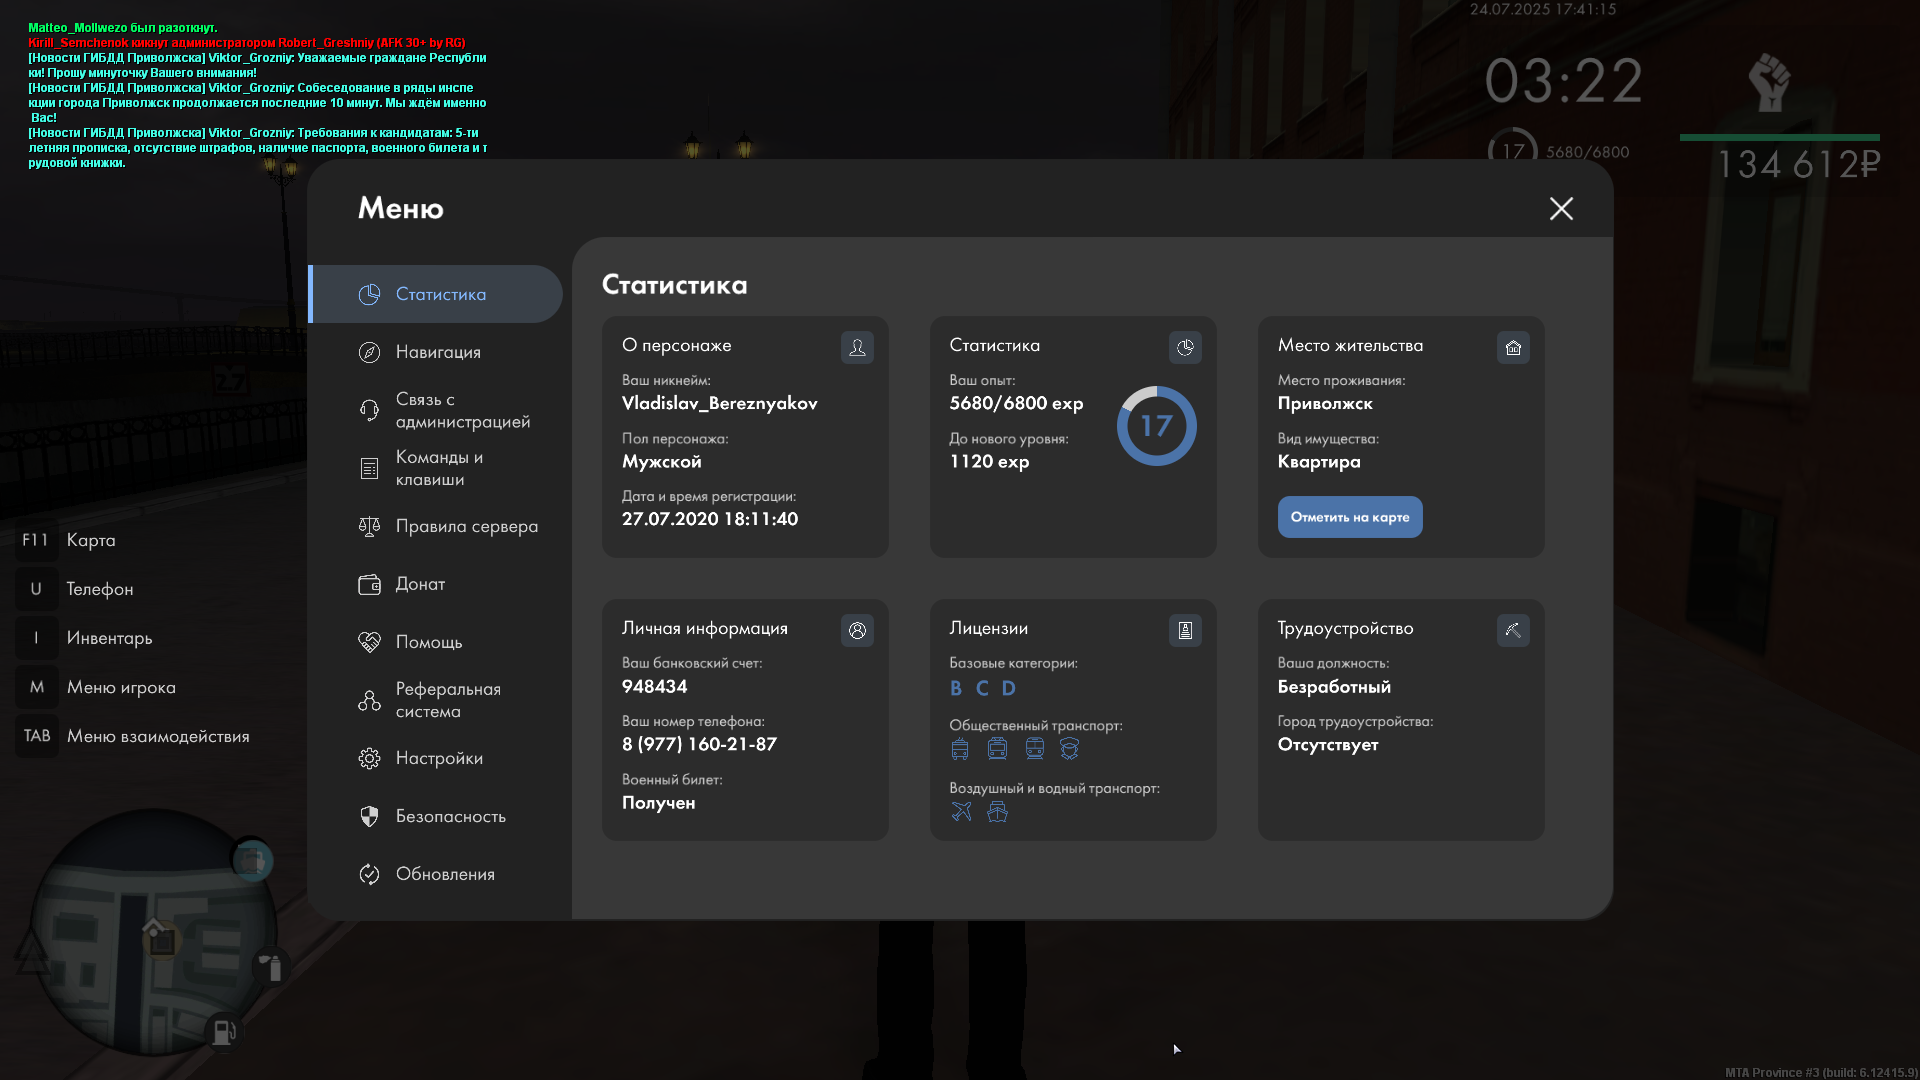Click the pickaxe icon in Трудоустройство card
Screen dimensions: 1920x1080
(1513, 630)
